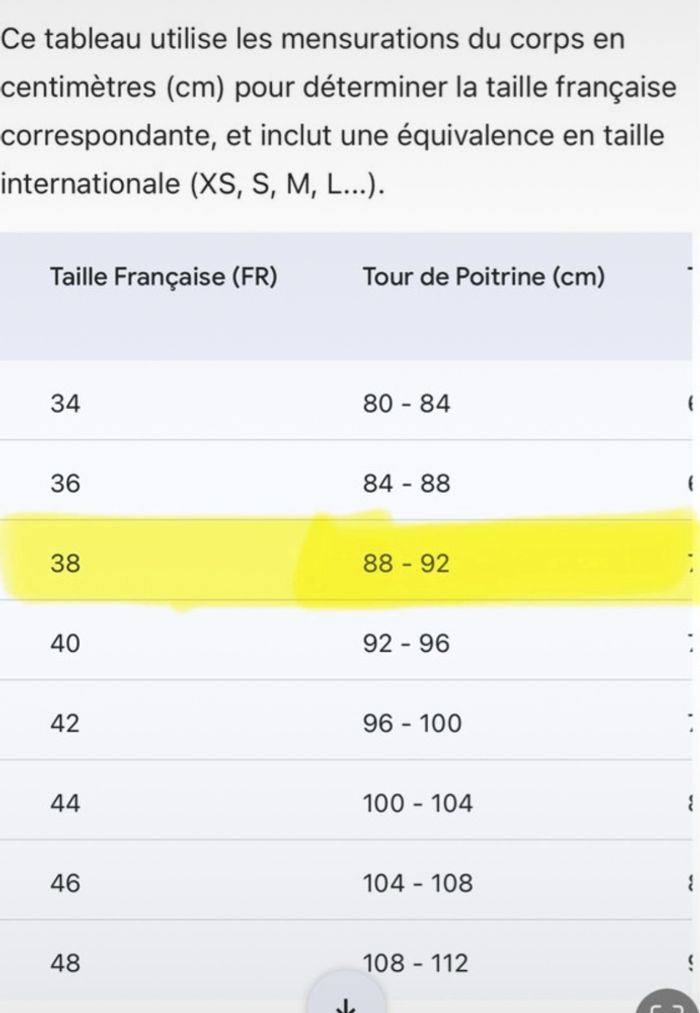Click the Tour de Poitrine (cm) header
This screenshot has height=1013, width=700.
click(483, 277)
